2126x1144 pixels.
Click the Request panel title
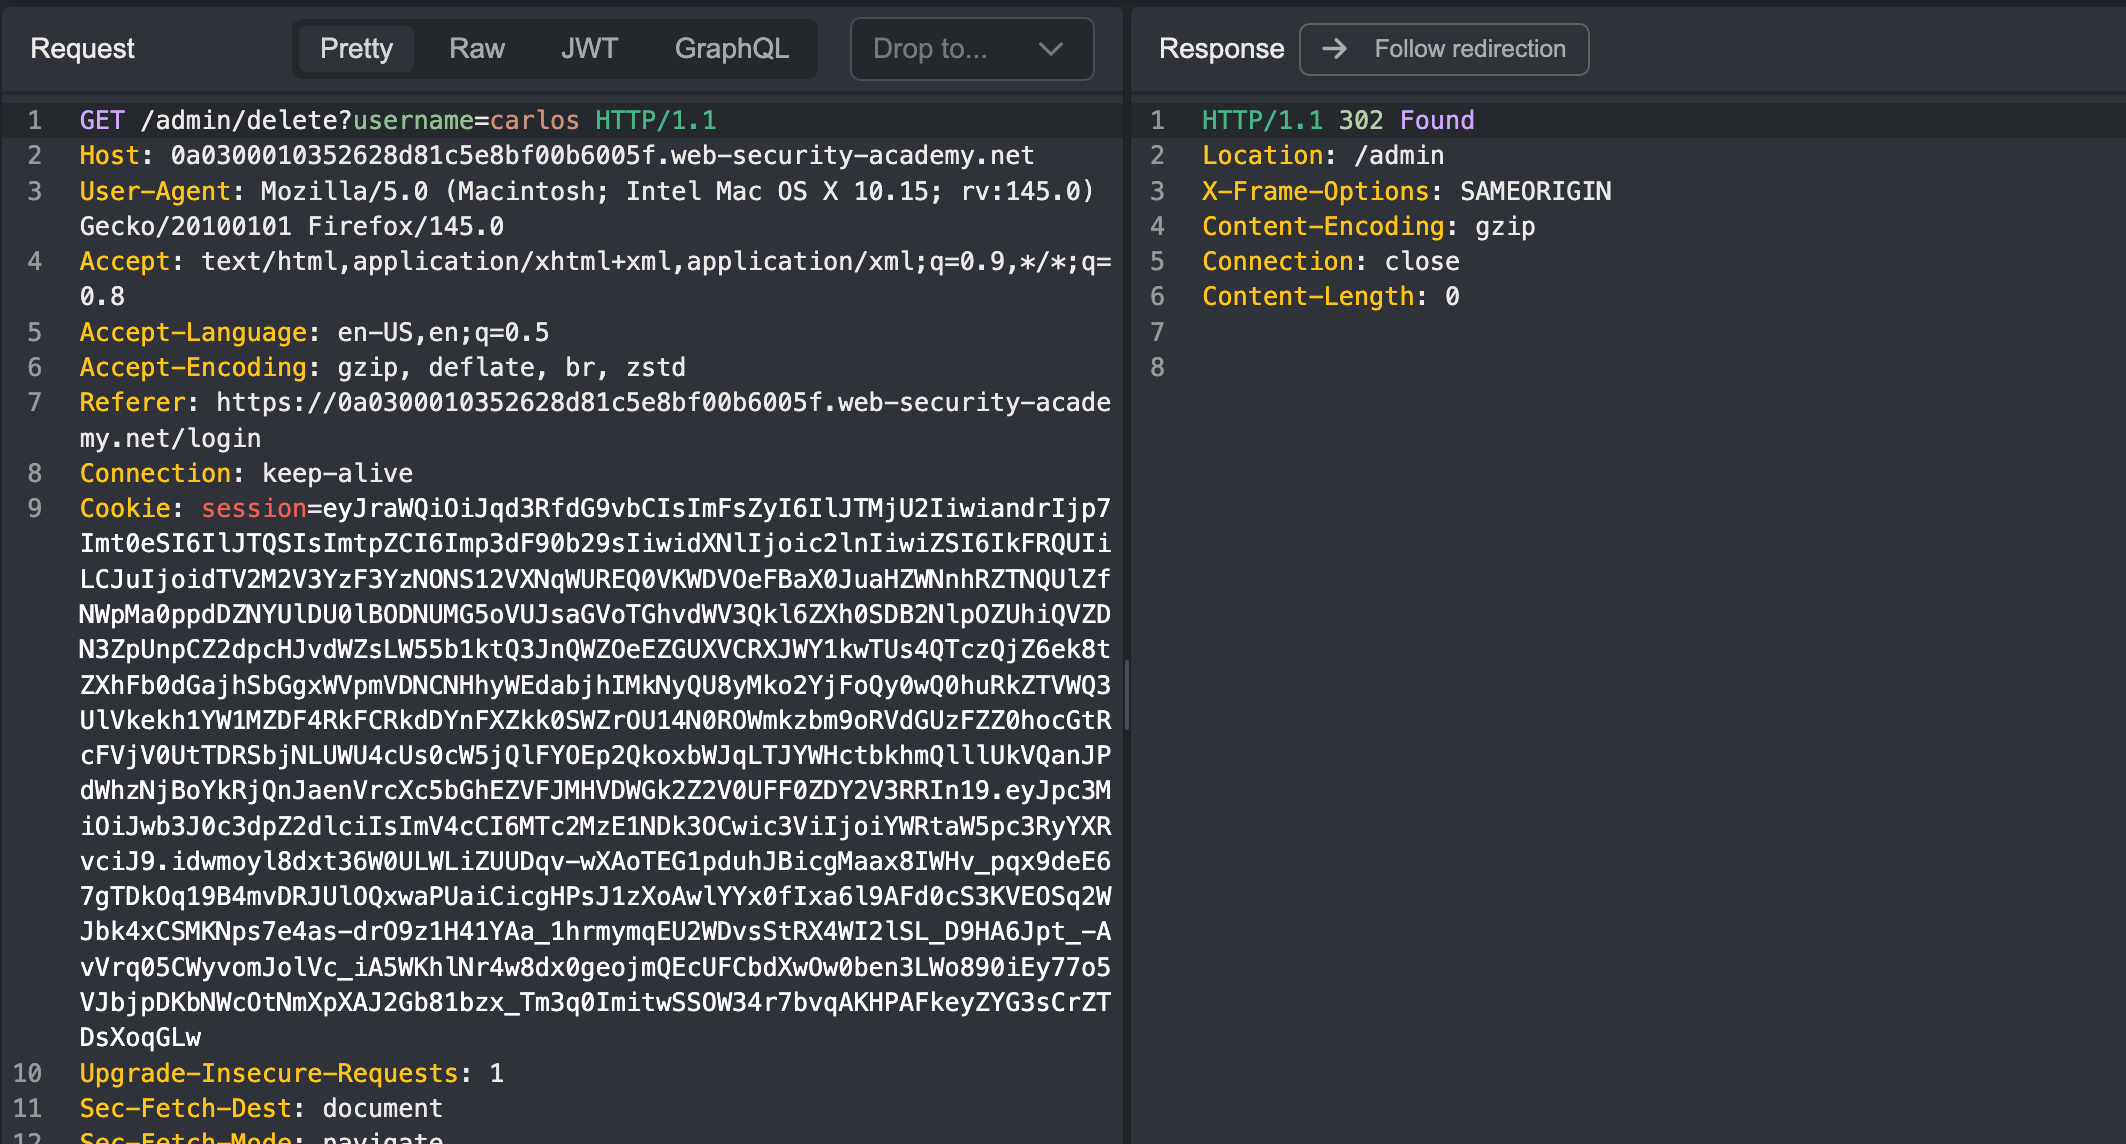pyautogui.click(x=82, y=49)
